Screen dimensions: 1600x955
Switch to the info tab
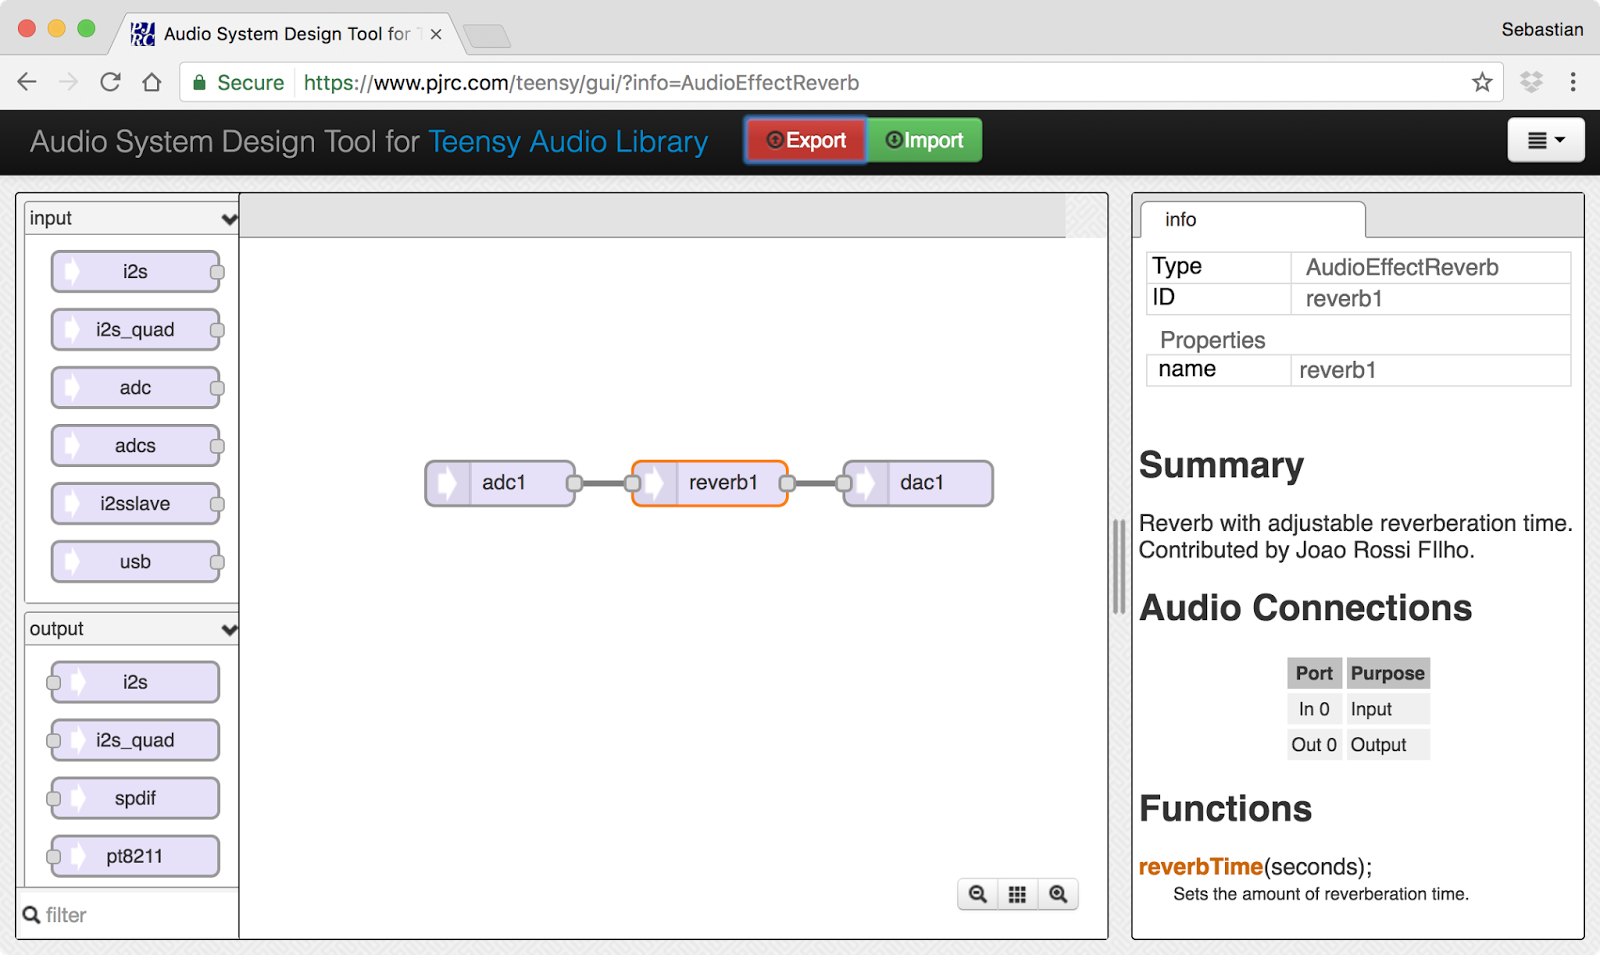point(1180,220)
